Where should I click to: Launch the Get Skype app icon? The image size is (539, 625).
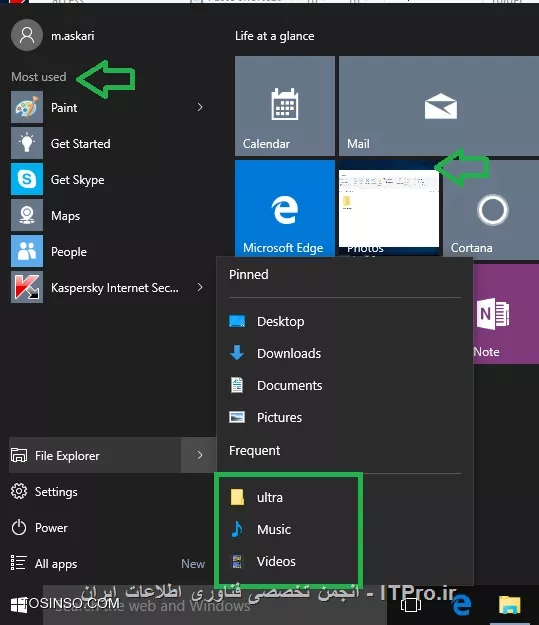point(27,179)
